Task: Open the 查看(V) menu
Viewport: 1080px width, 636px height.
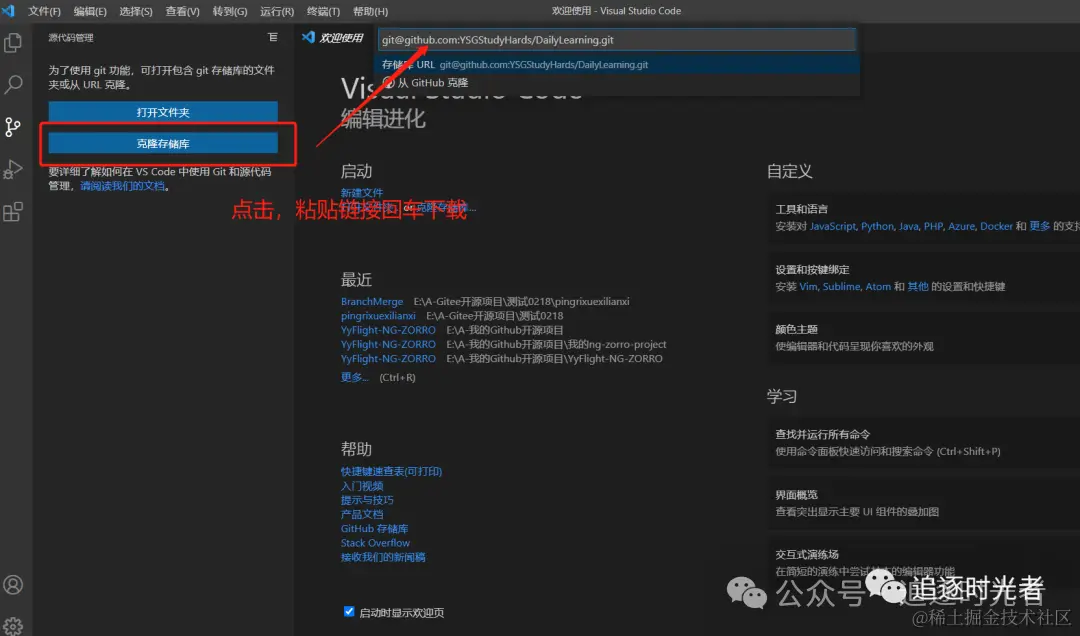Action: [x=183, y=12]
